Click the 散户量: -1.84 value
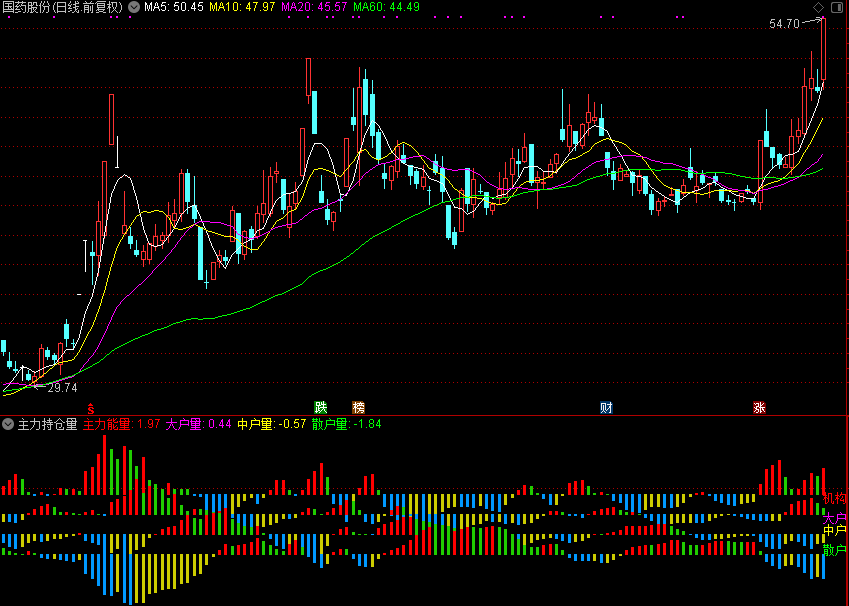Viewport: 849px width, 606px height. click(x=347, y=424)
